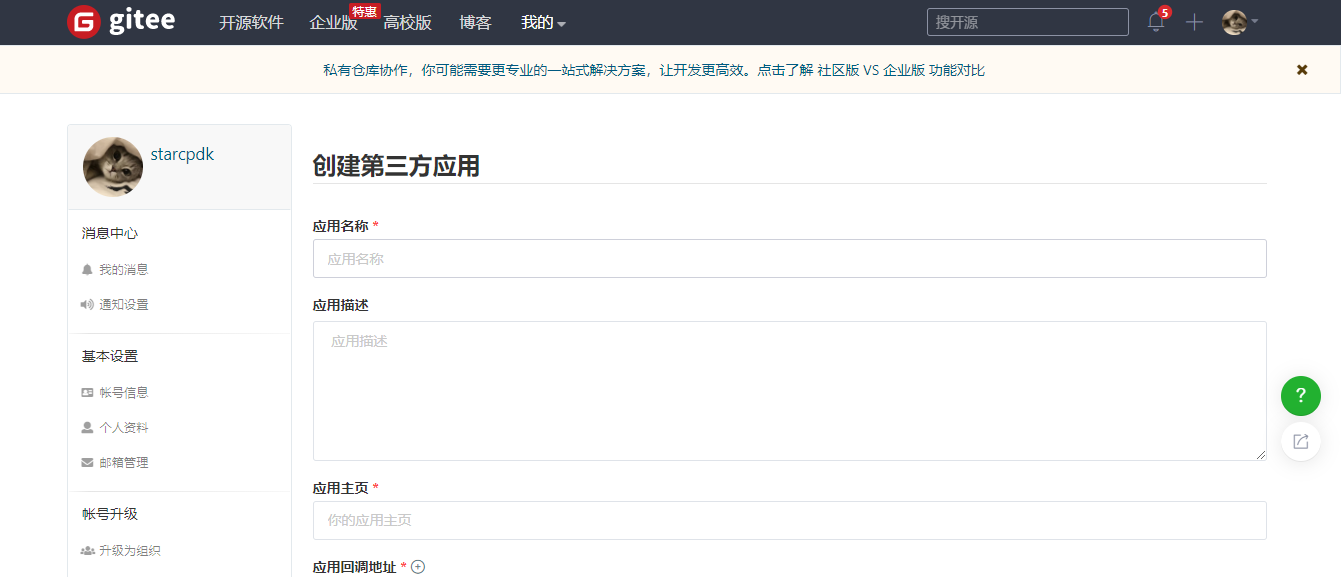Image resolution: width=1341 pixels, height=577 pixels.
Task: Click the 特惠 badge on 企业版
Action: (x=365, y=11)
